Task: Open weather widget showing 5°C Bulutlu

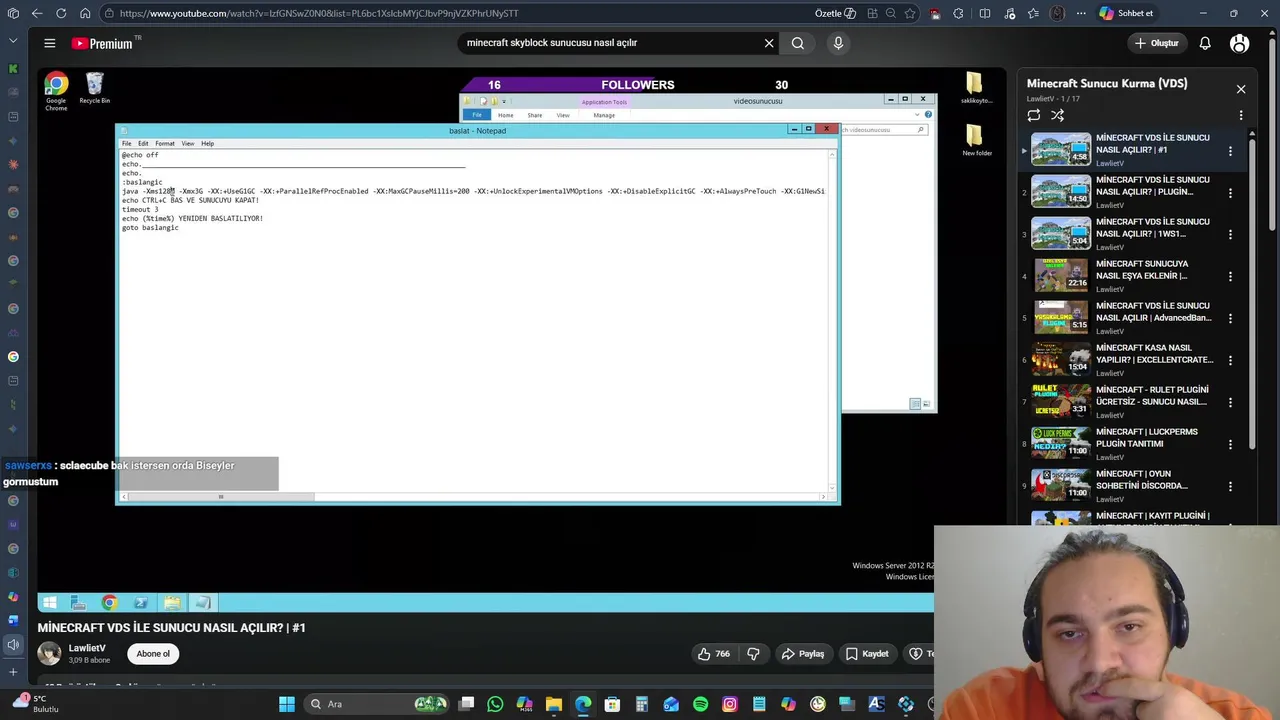Action: [x=38, y=703]
